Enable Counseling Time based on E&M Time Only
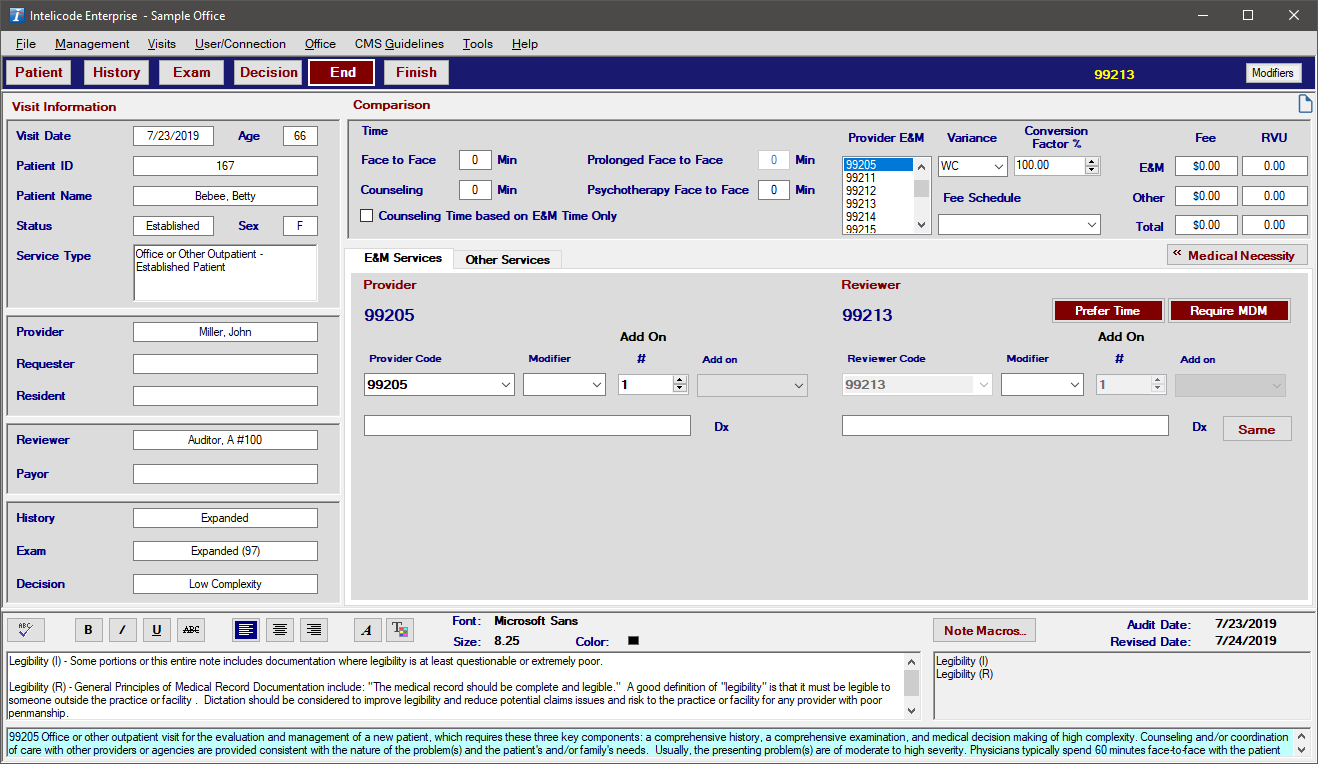 (367, 216)
